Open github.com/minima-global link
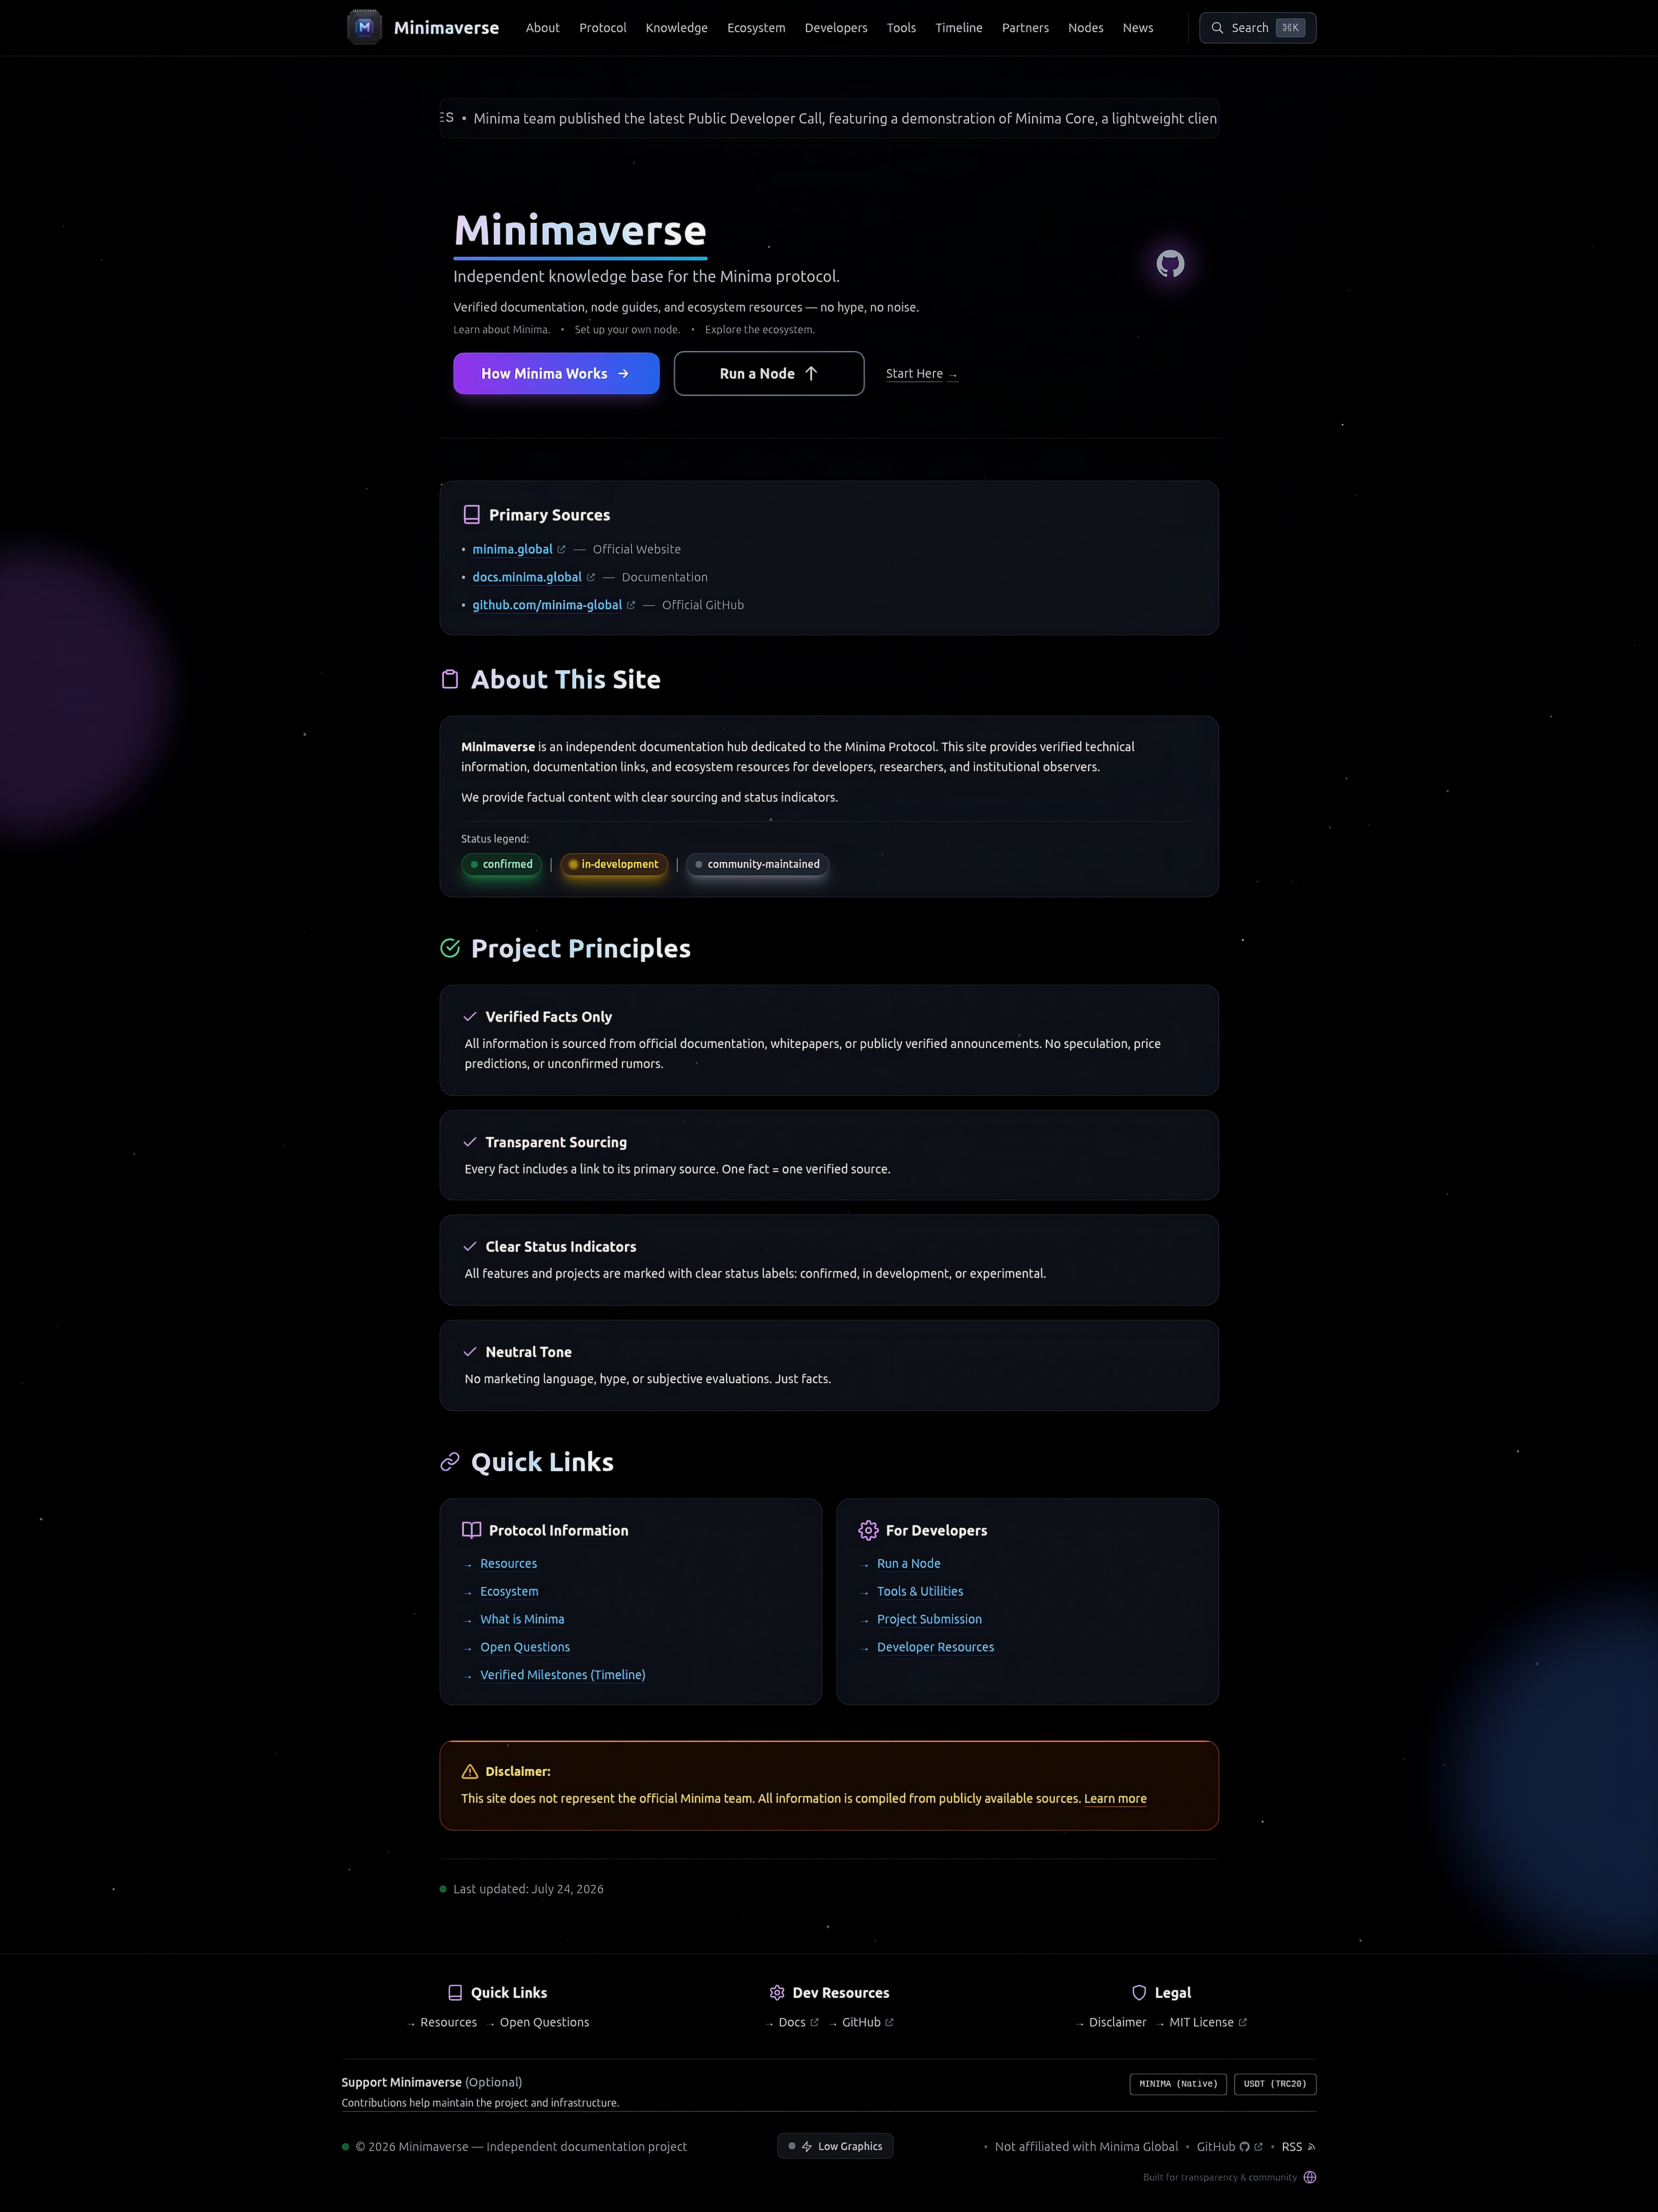1658x2212 pixels. coord(547,605)
